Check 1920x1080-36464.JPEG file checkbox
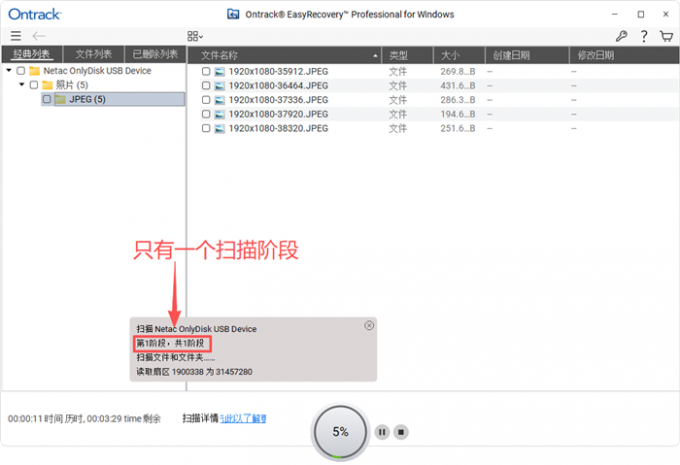680x465 pixels. [x=206, y=85]
